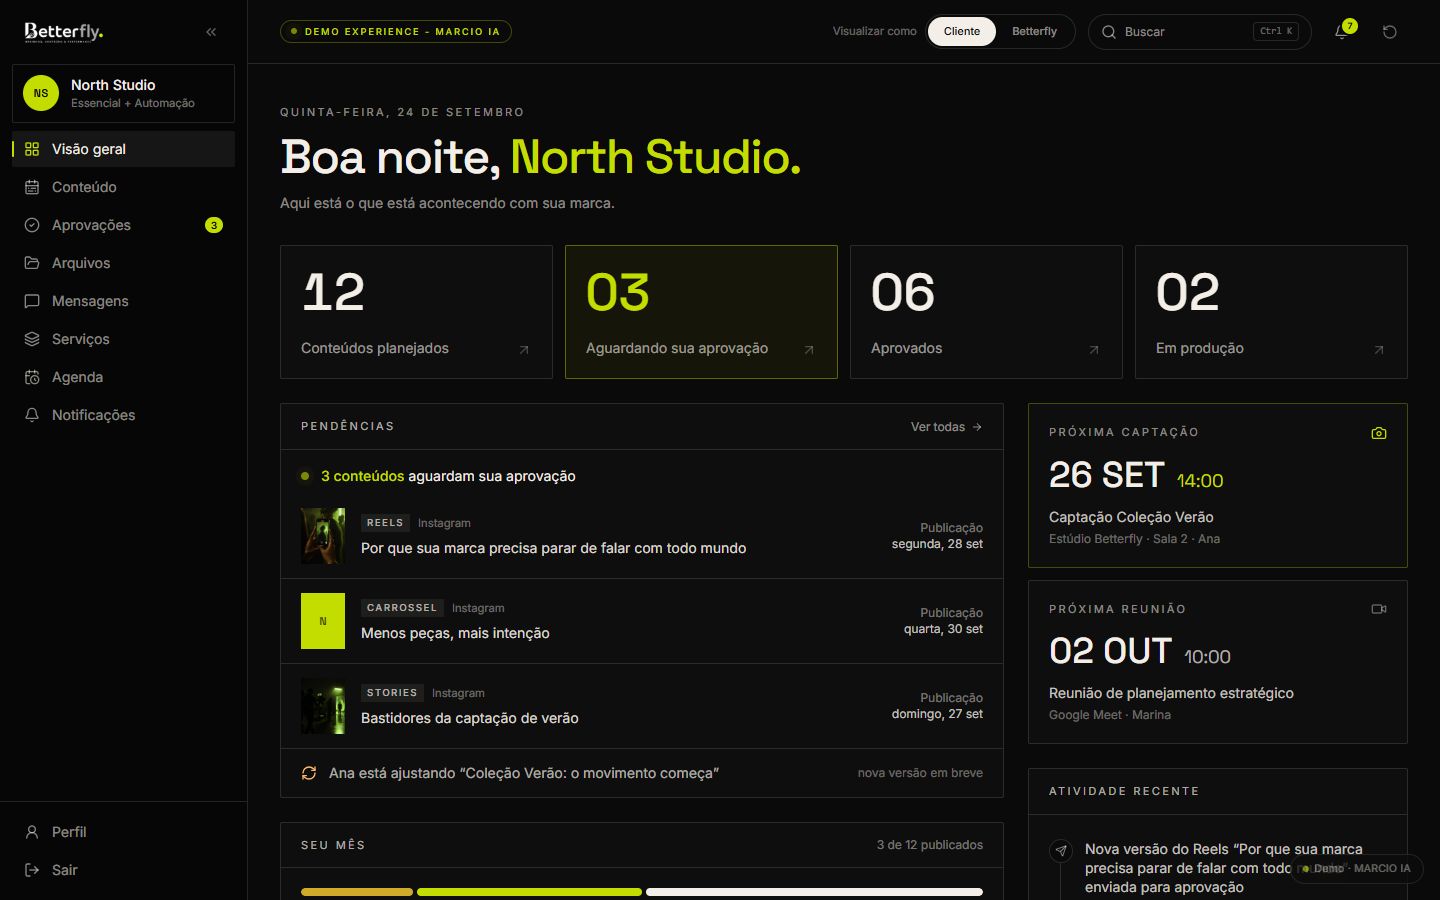Open the Agenda page
The width and height of the screenshot is (1440, 900).
click(x=123, y=377)
